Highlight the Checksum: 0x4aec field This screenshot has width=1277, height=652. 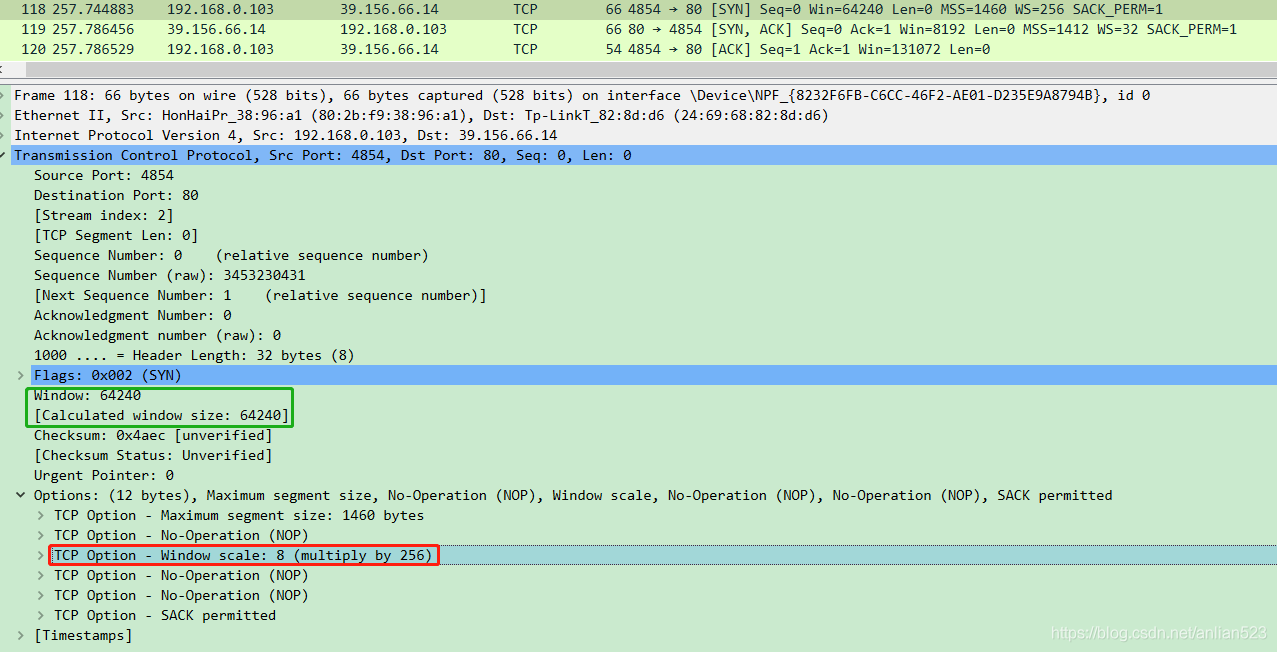pos(152,435)
